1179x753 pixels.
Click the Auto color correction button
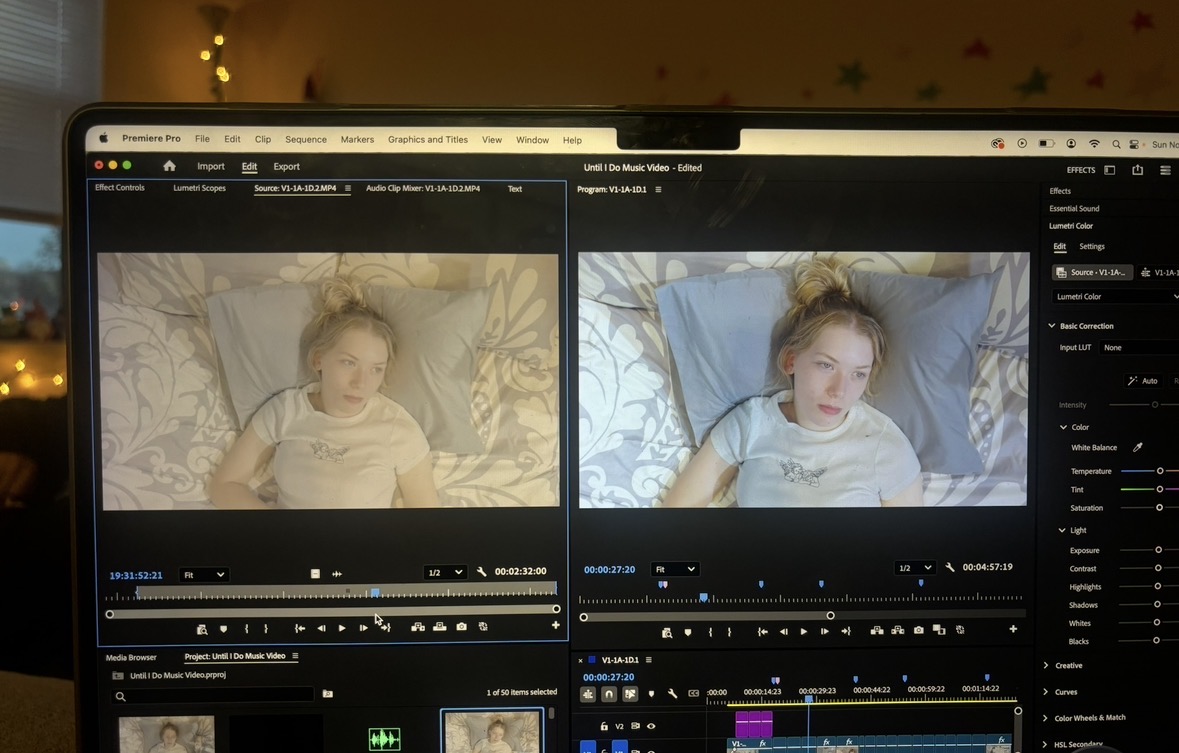(x=1142, y=381)
